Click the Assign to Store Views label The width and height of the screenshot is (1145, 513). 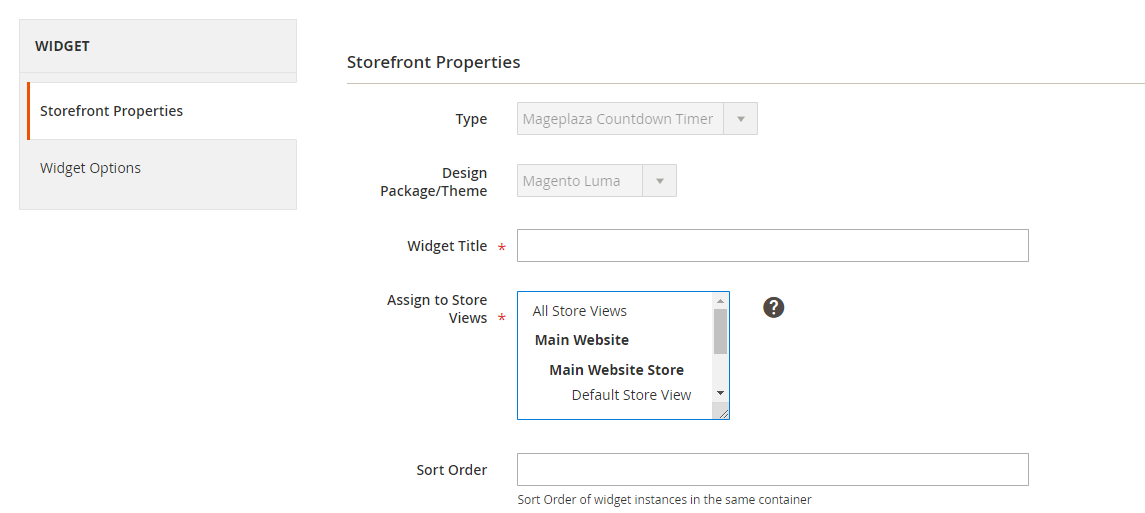[x=437, y=309]
